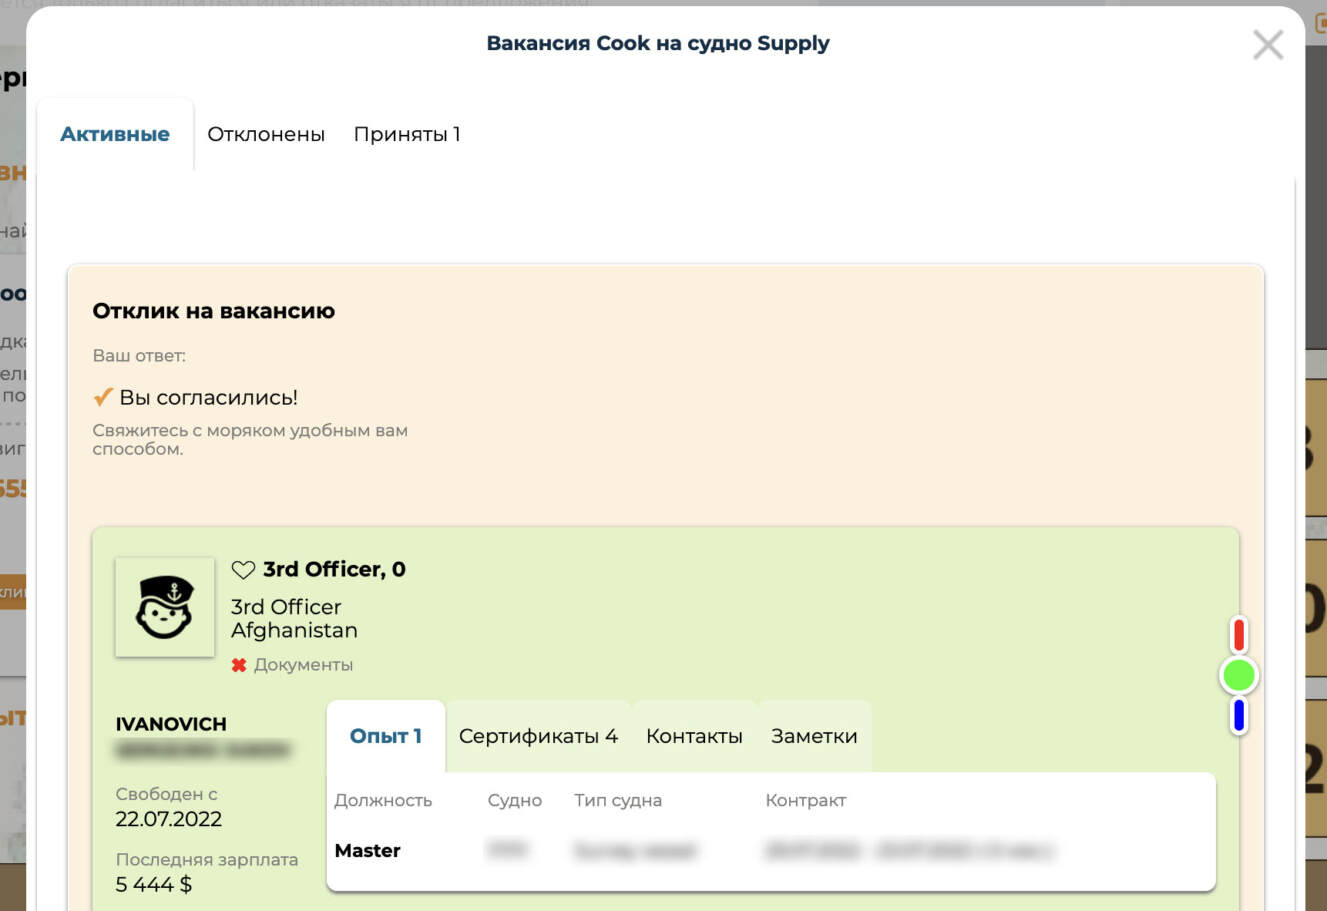
Task: Open the Документы link
Action: [x=303, y=665]
